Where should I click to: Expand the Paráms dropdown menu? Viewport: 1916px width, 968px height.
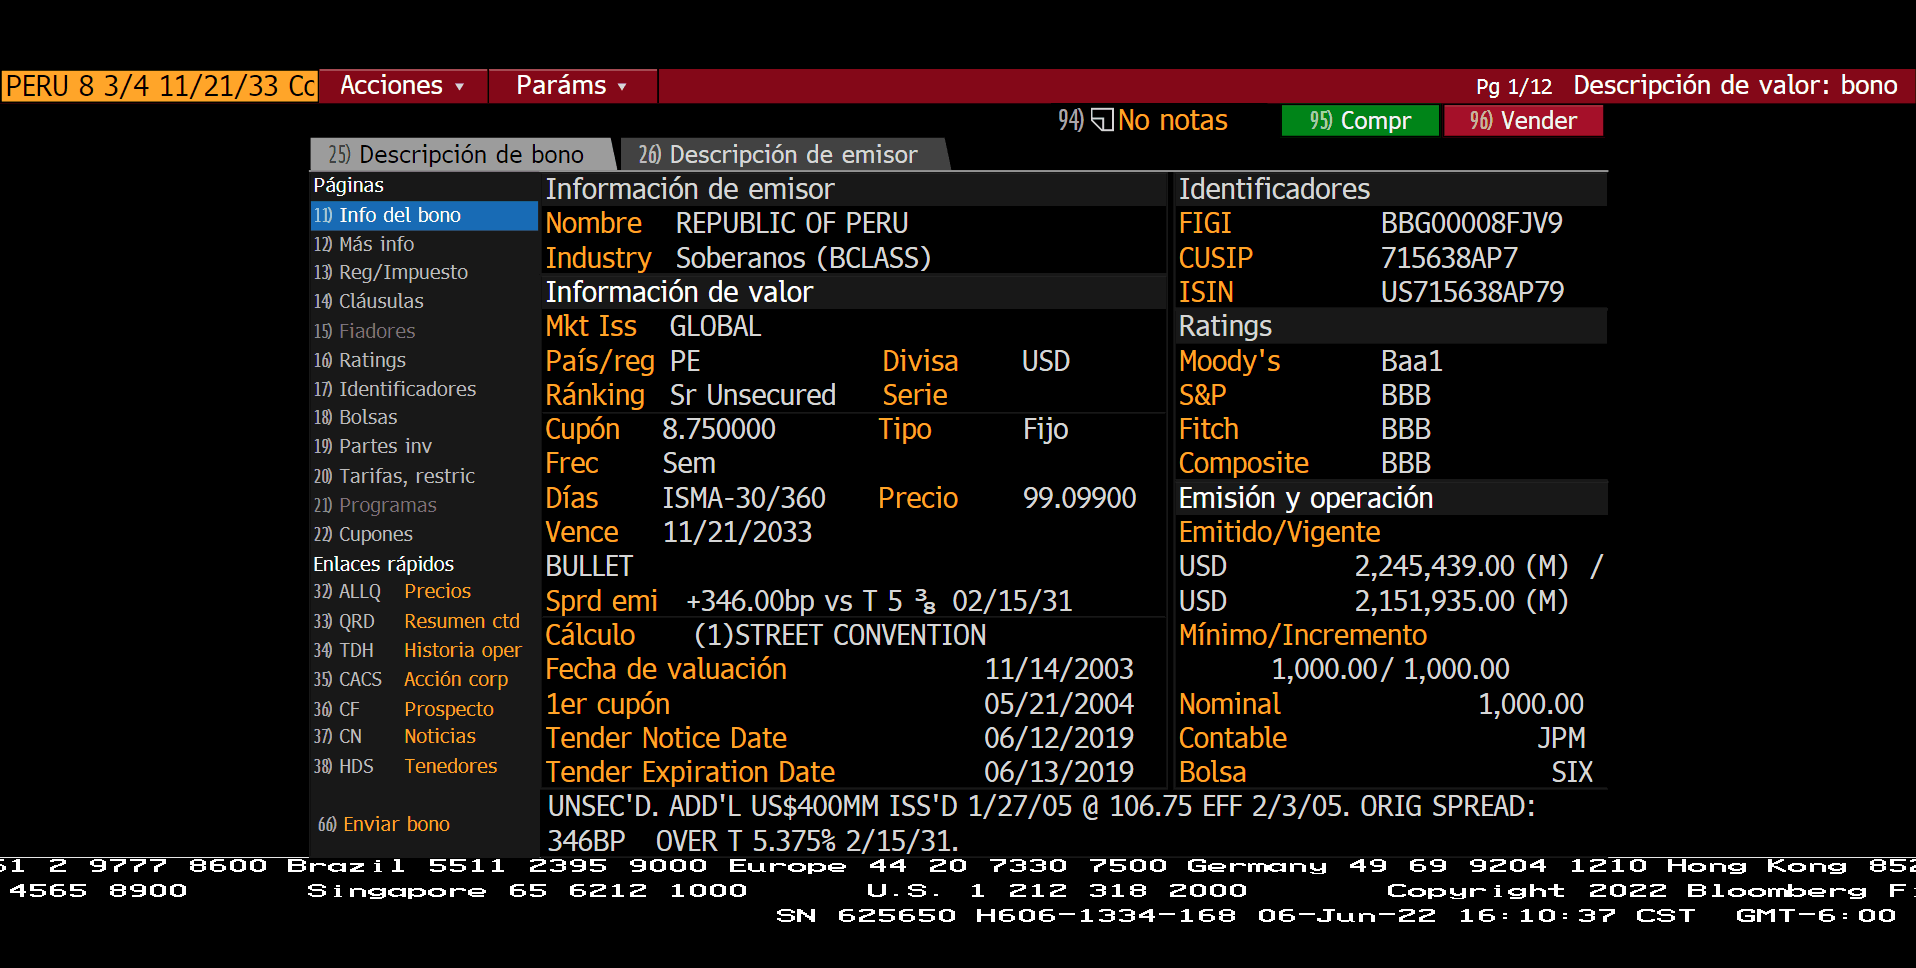tap(571, 86)
